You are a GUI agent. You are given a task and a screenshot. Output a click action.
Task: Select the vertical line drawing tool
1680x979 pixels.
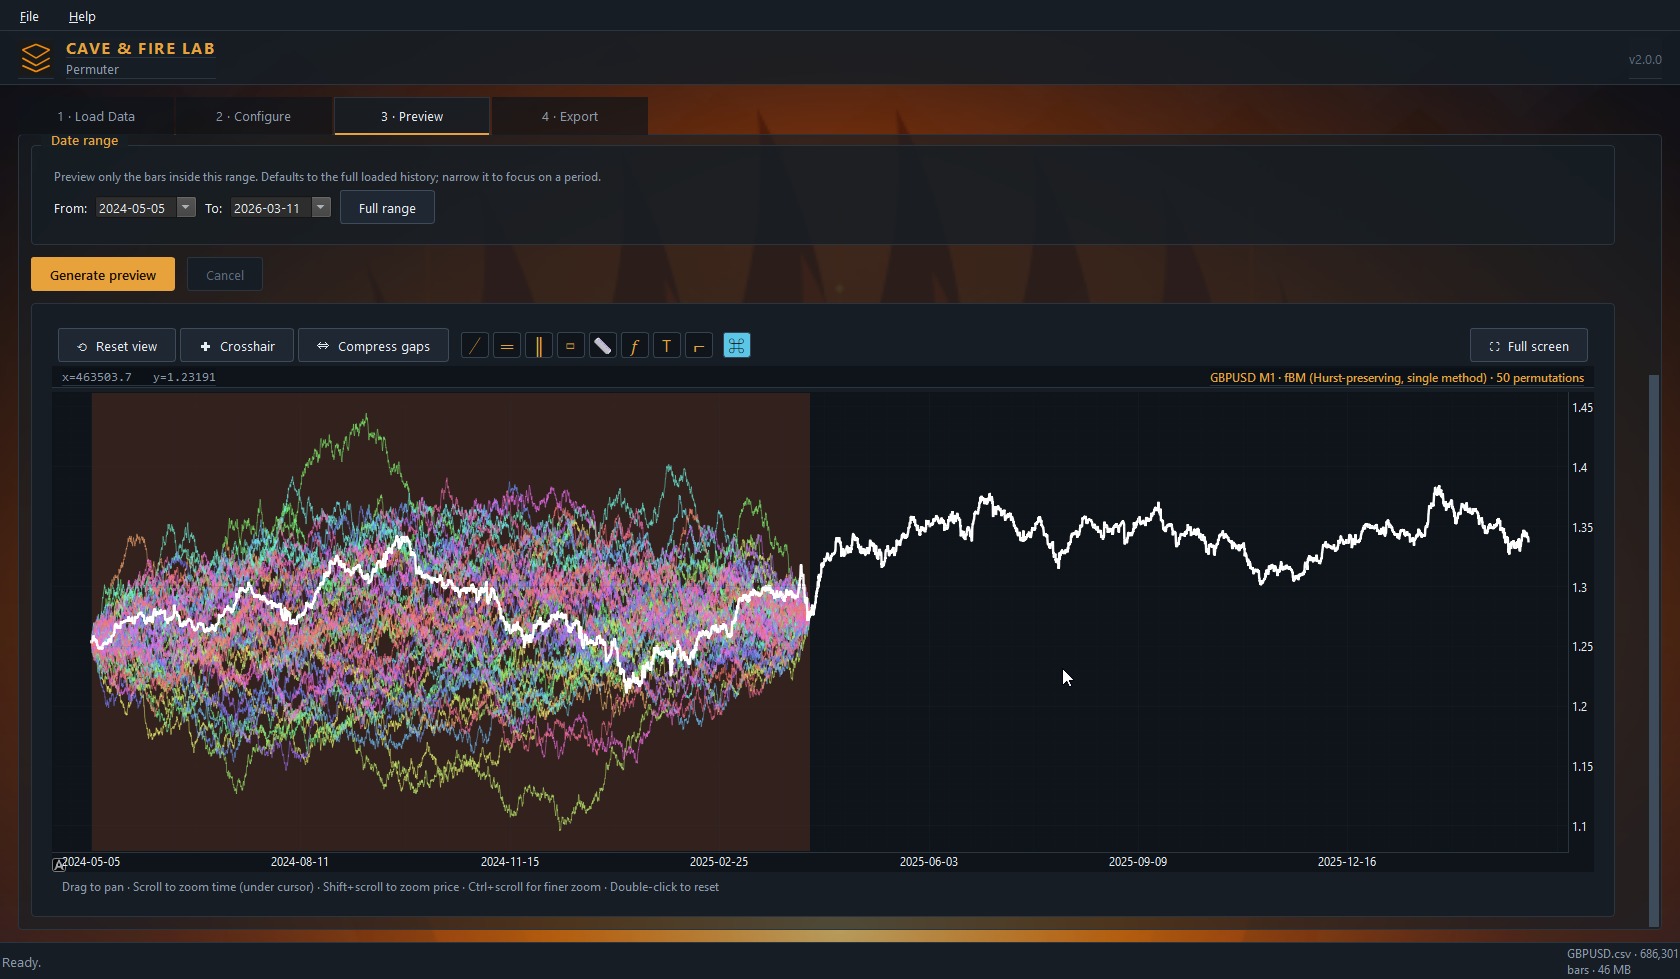[539, 346]
